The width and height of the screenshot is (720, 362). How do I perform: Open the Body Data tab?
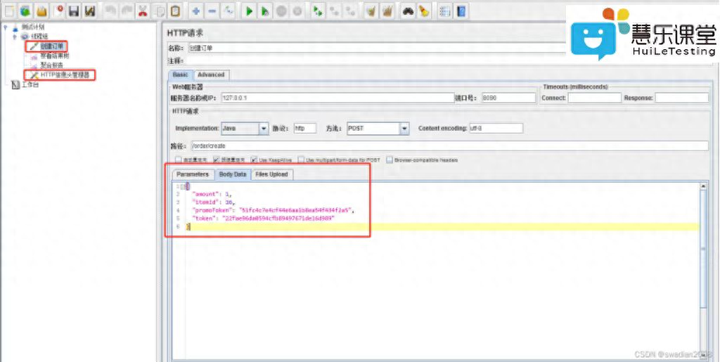click(x=232, y=175)
